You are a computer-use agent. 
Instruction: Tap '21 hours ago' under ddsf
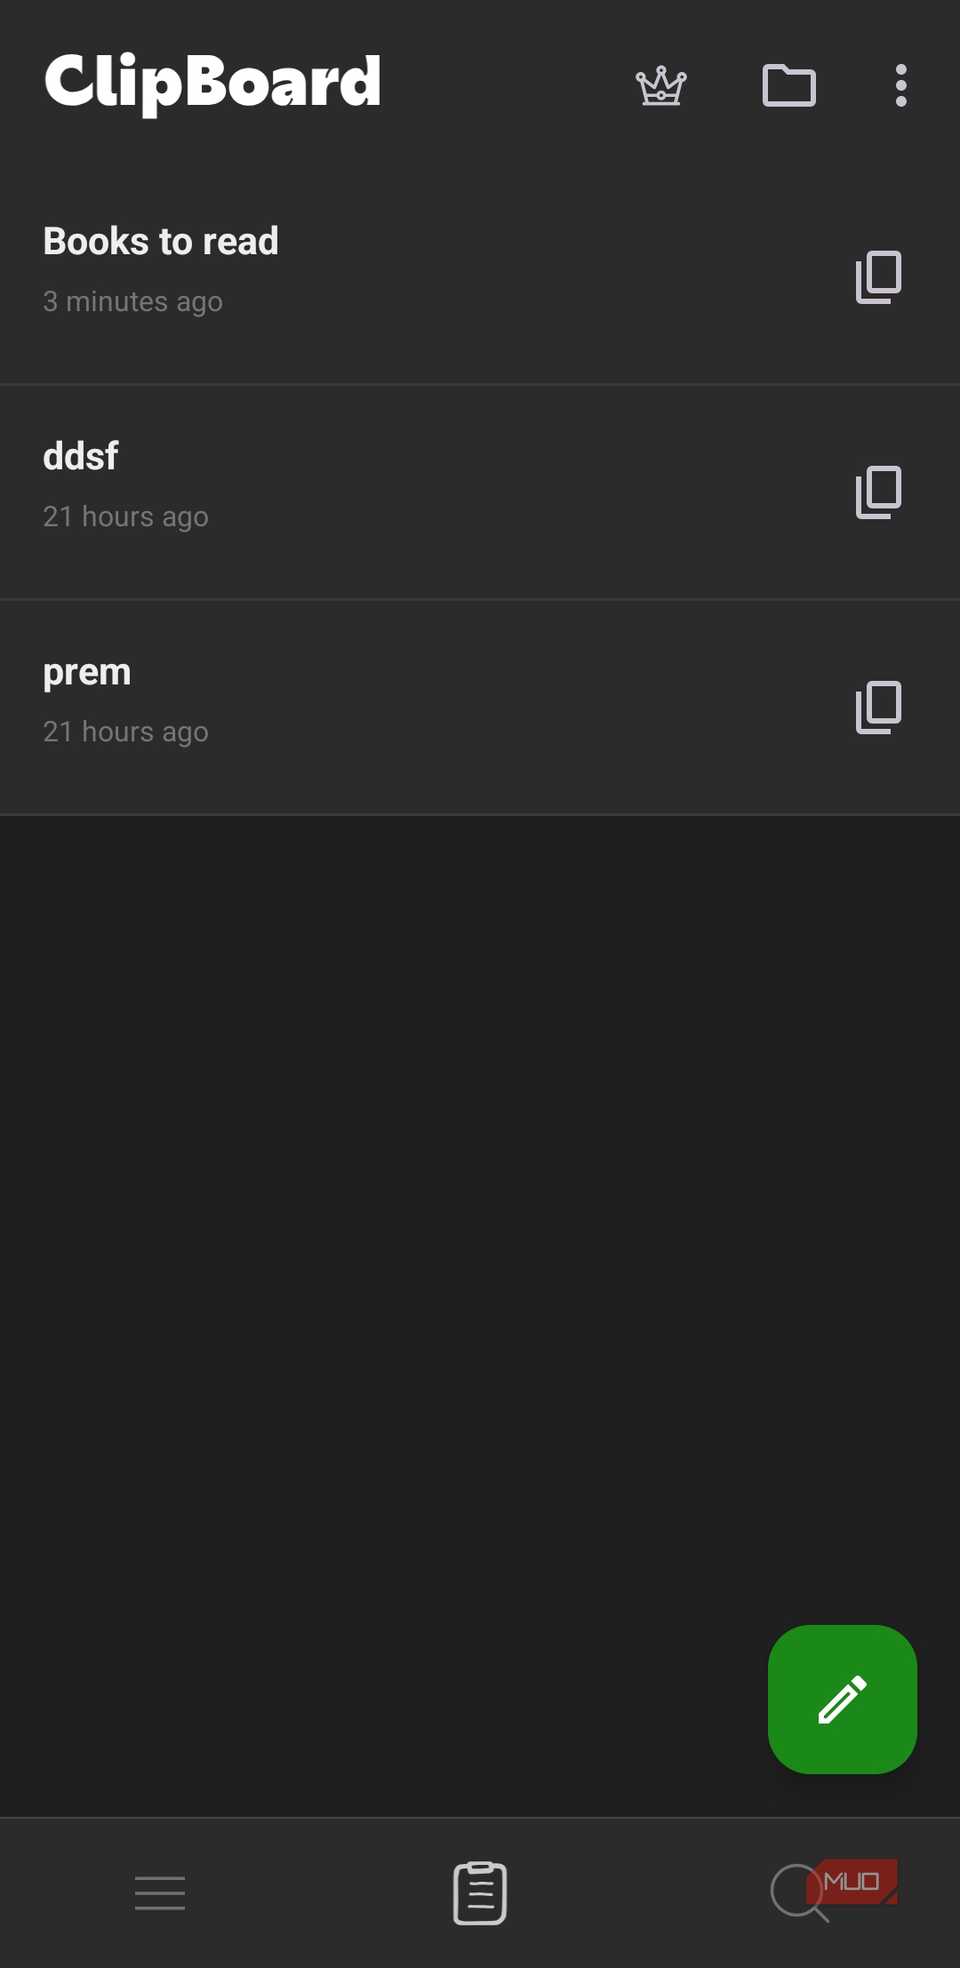coord(125,516)
